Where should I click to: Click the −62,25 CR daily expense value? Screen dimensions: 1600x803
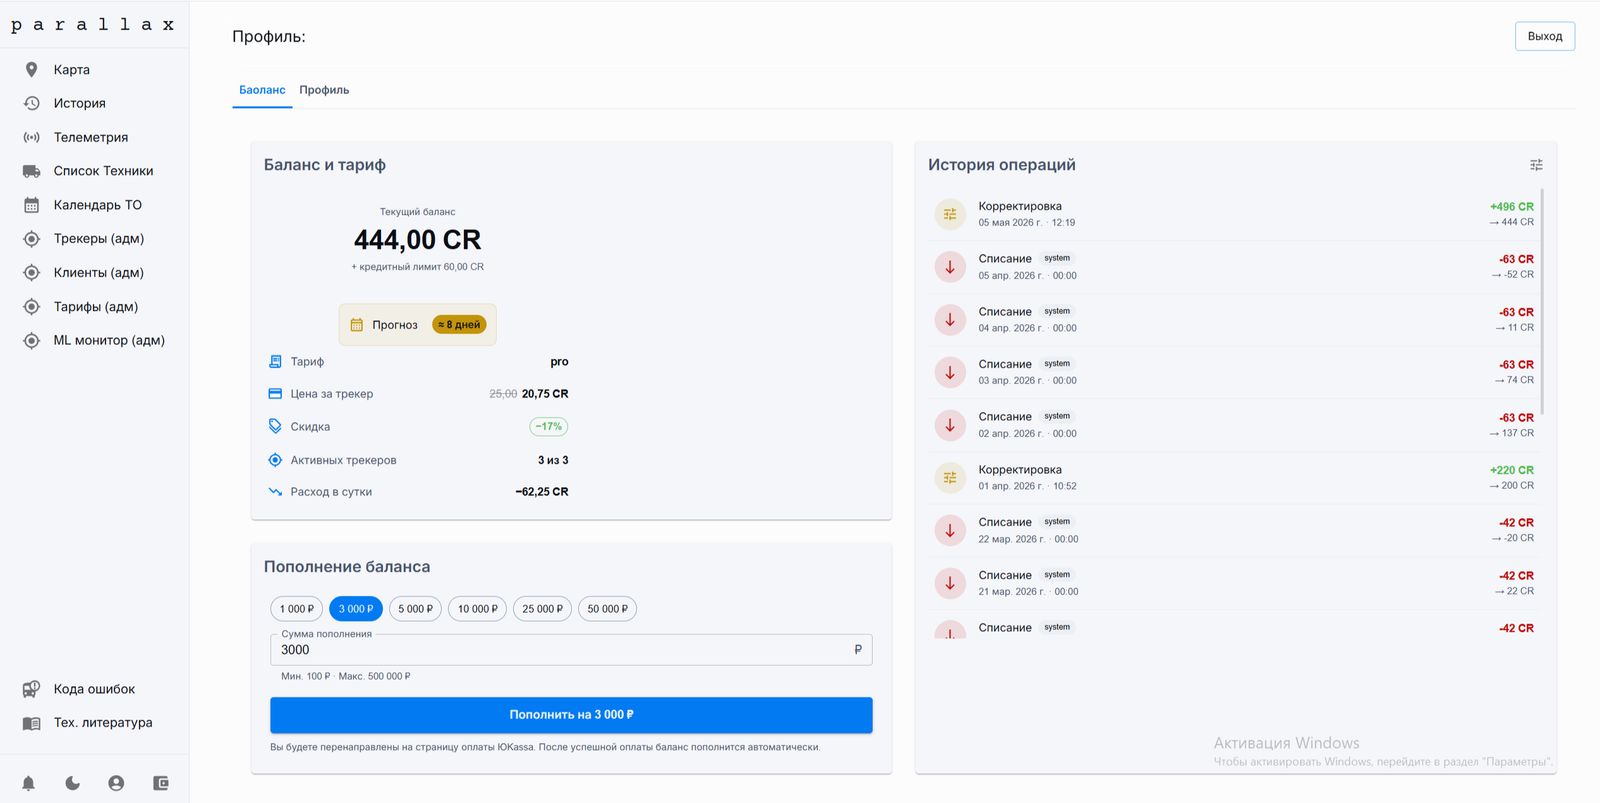542,492
